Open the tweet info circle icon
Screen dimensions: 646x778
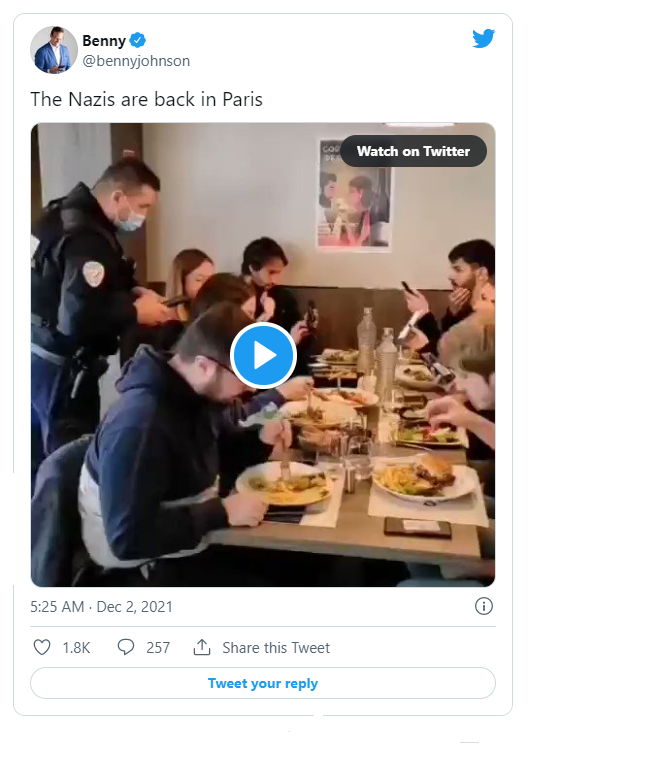(x=484, y=606)
